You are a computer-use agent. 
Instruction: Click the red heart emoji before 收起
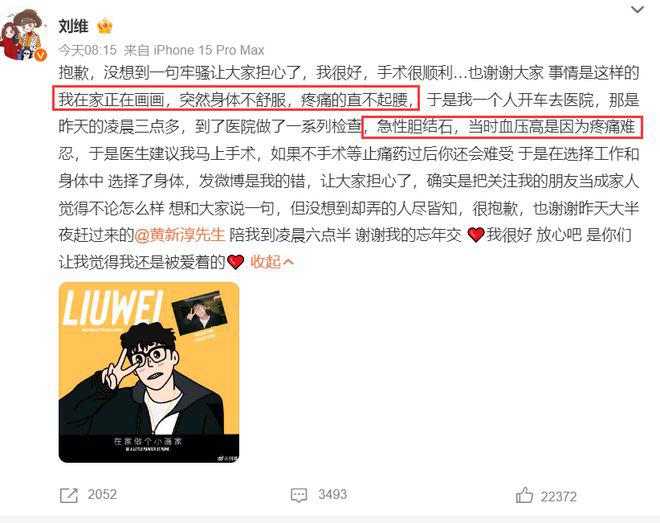click(236, 262)
